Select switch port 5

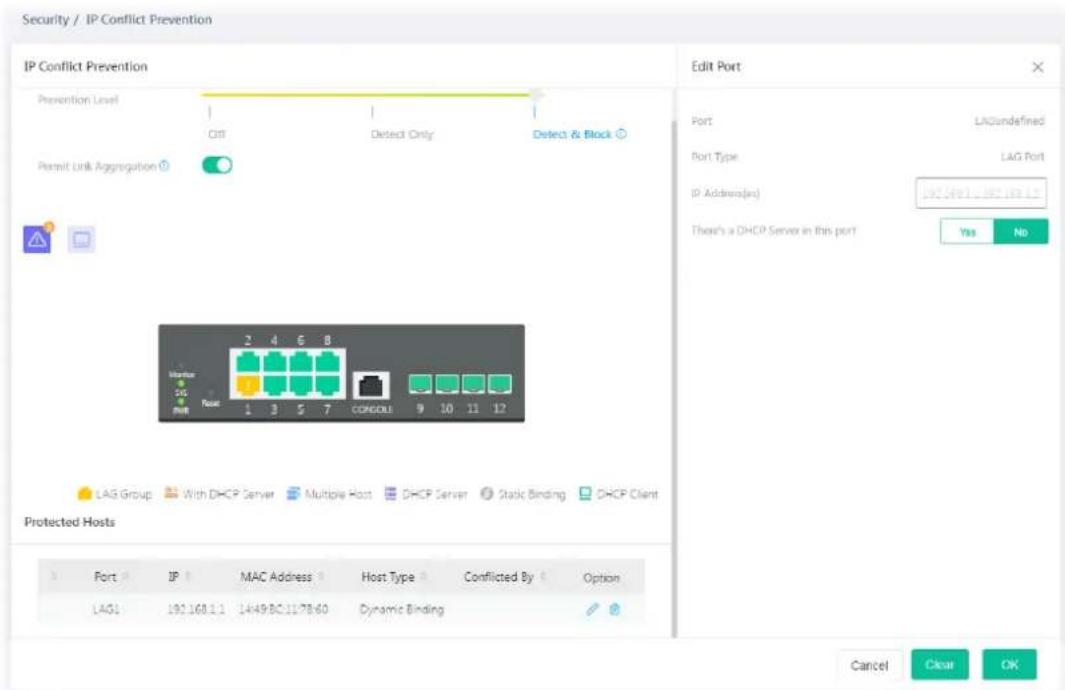(x=301, y=385)
